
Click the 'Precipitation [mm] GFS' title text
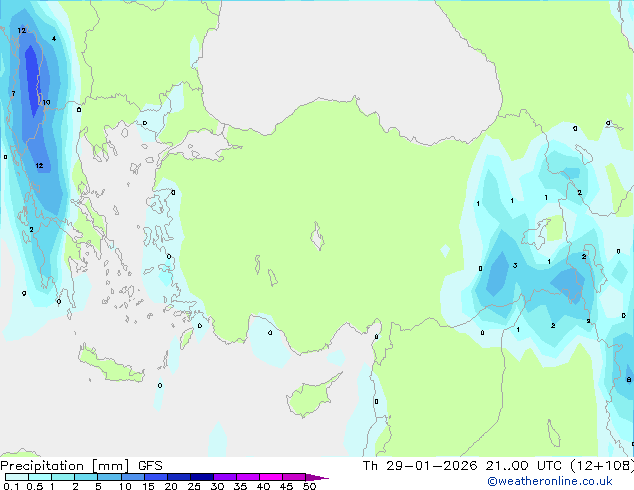click(x=81, y=466)
